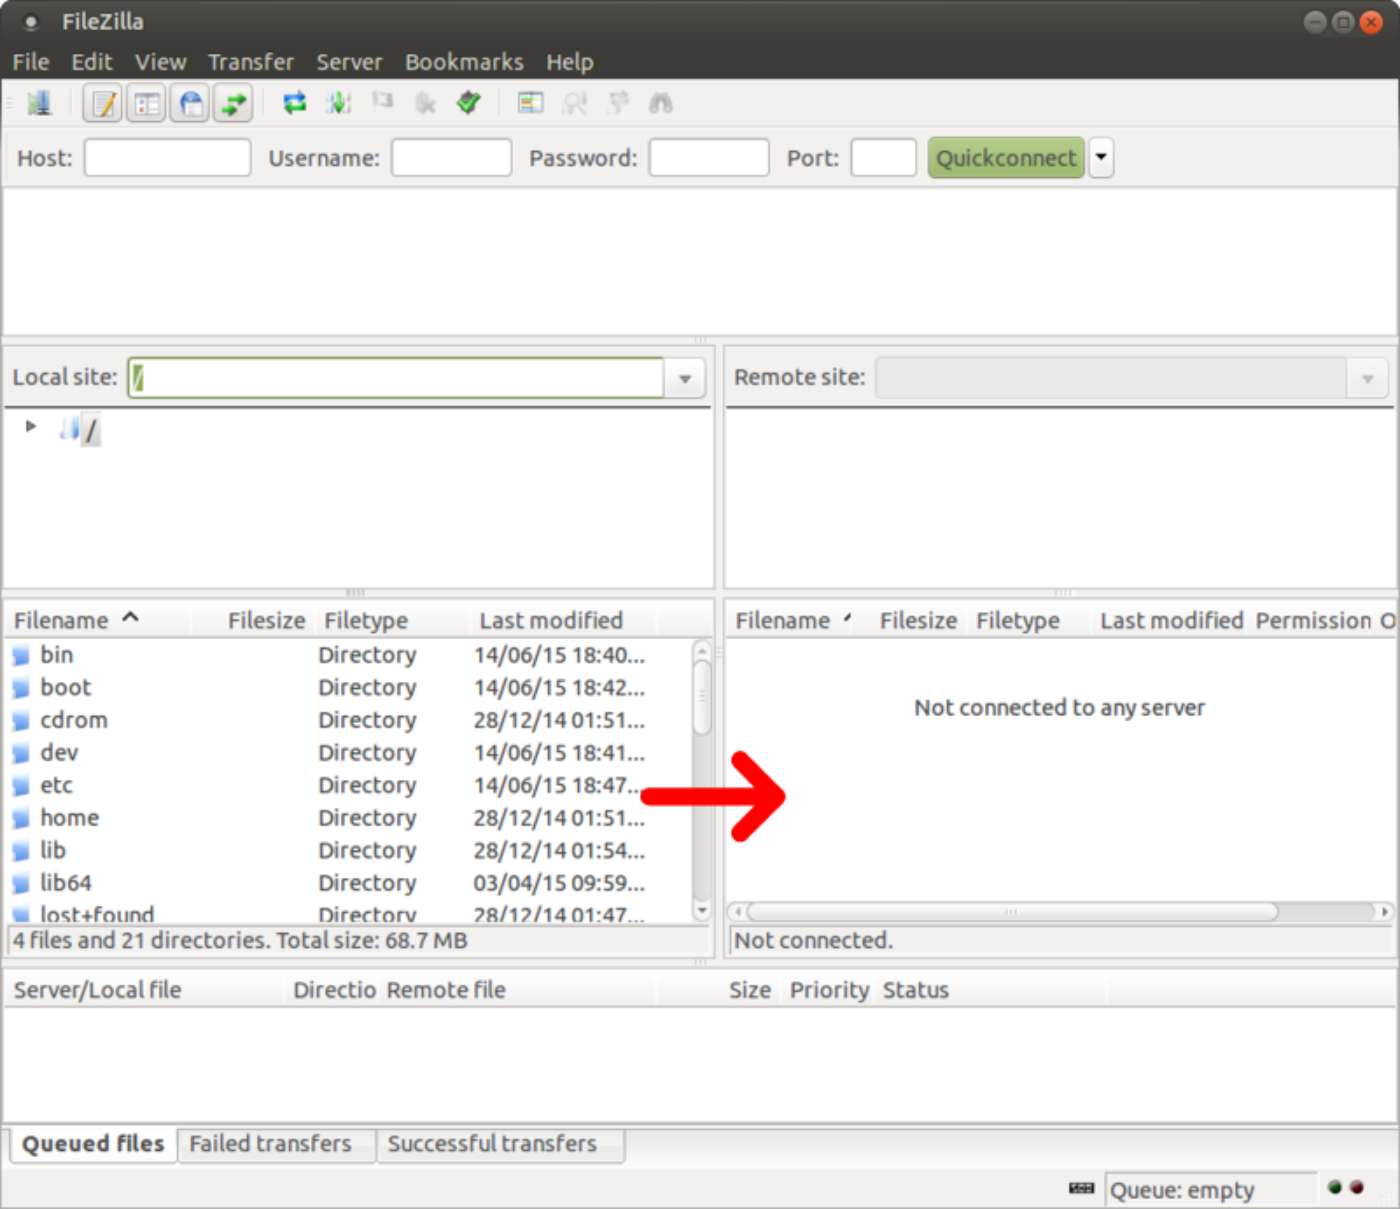Viewport: 1400px width, 1209px height.
Task: Click scroll-down arrow of local file list
Action: (702, 910)
